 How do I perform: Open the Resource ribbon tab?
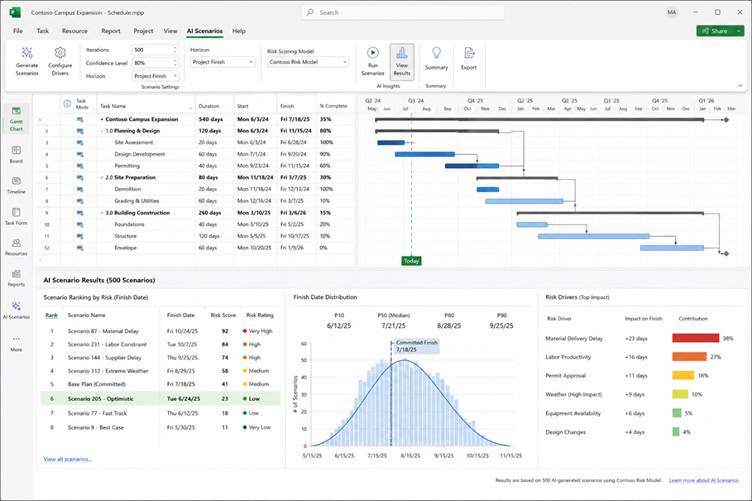pyautogui.click(x=75, y=31)
